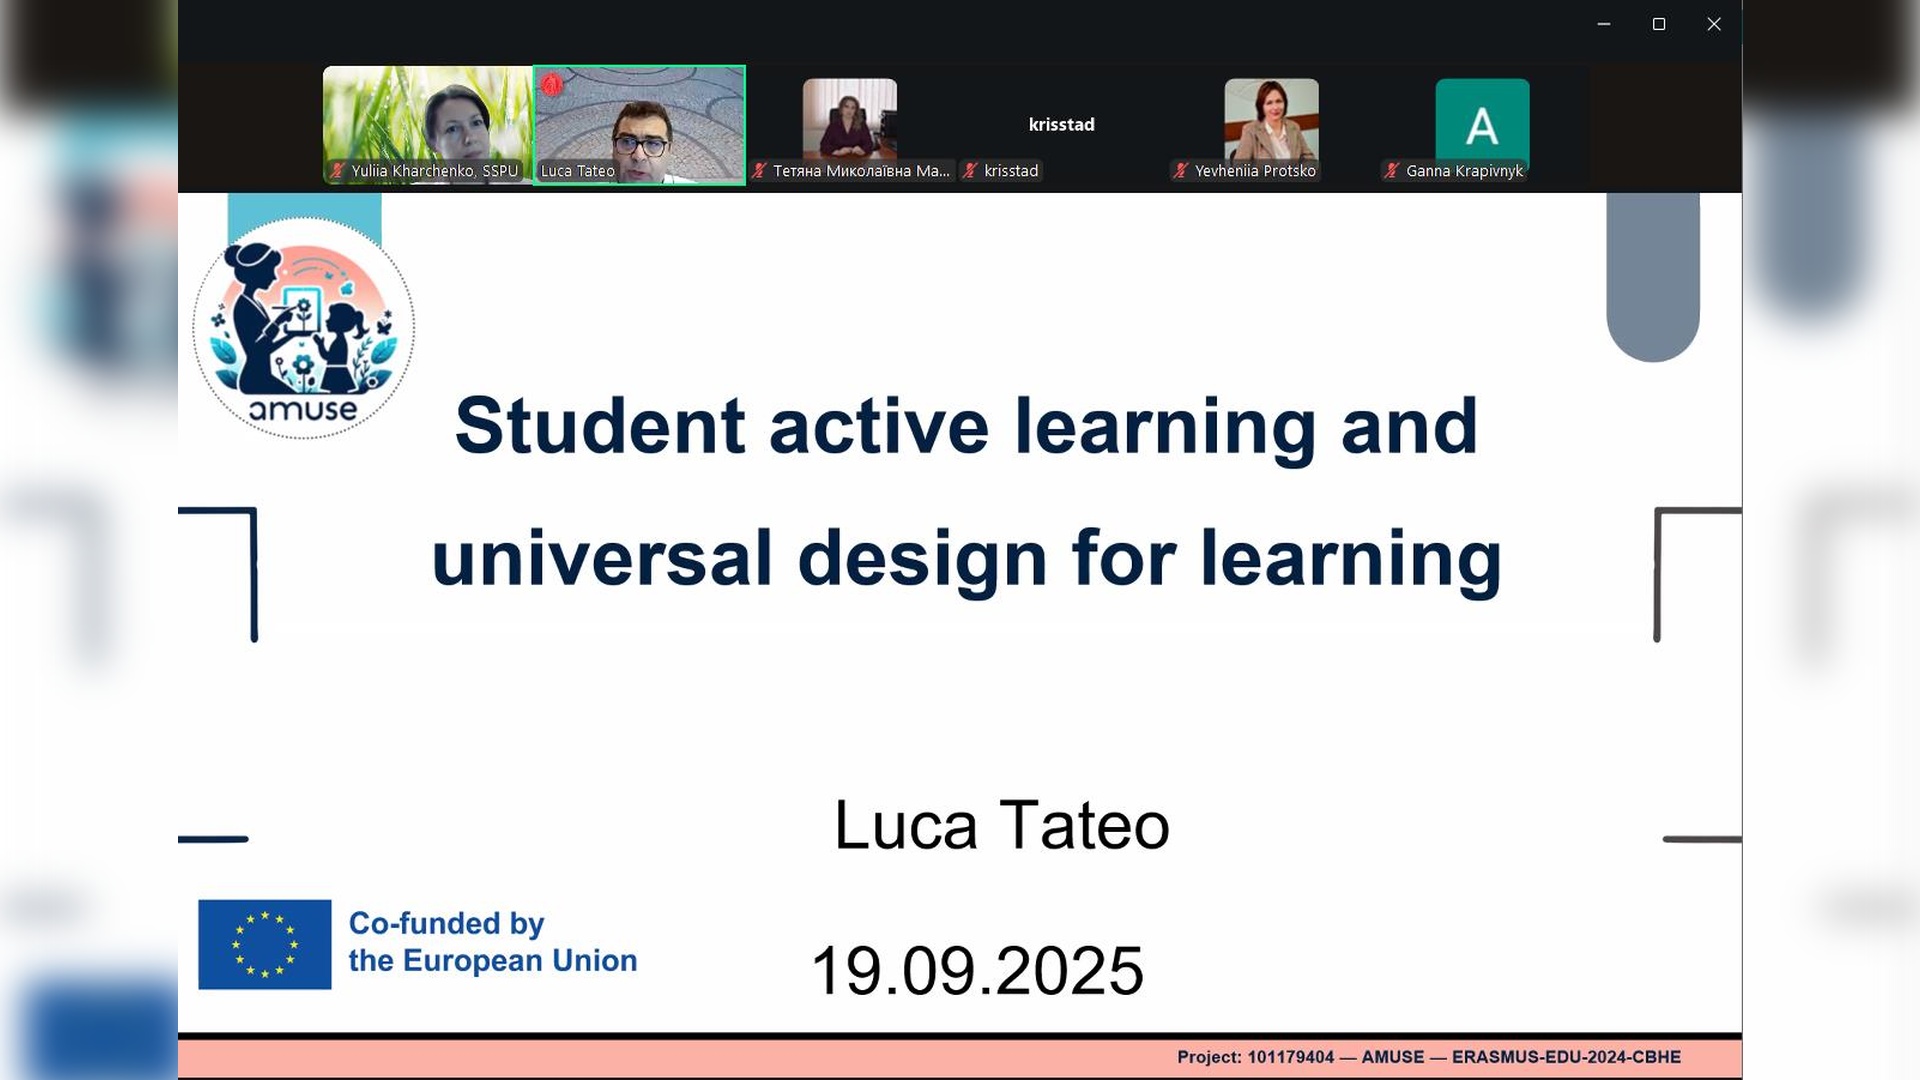Click the European Union flag emblem
1920x1080 pixels.
pos(264,944)
